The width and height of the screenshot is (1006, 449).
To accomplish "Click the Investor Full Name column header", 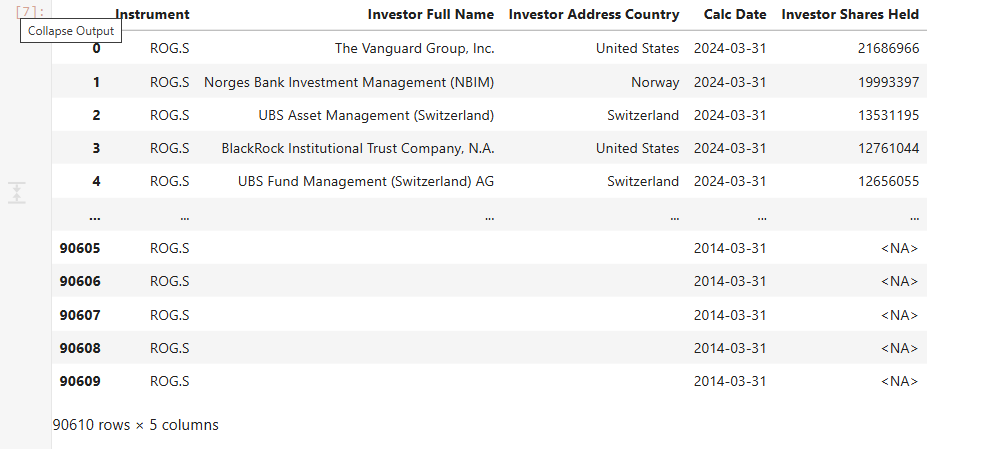I will pyautogui.click(x=430, y=15).
